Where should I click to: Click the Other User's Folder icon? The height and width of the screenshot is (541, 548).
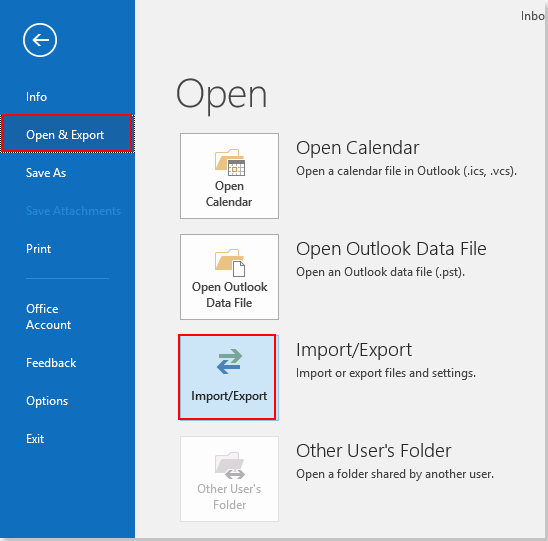(x=230, y=466)
